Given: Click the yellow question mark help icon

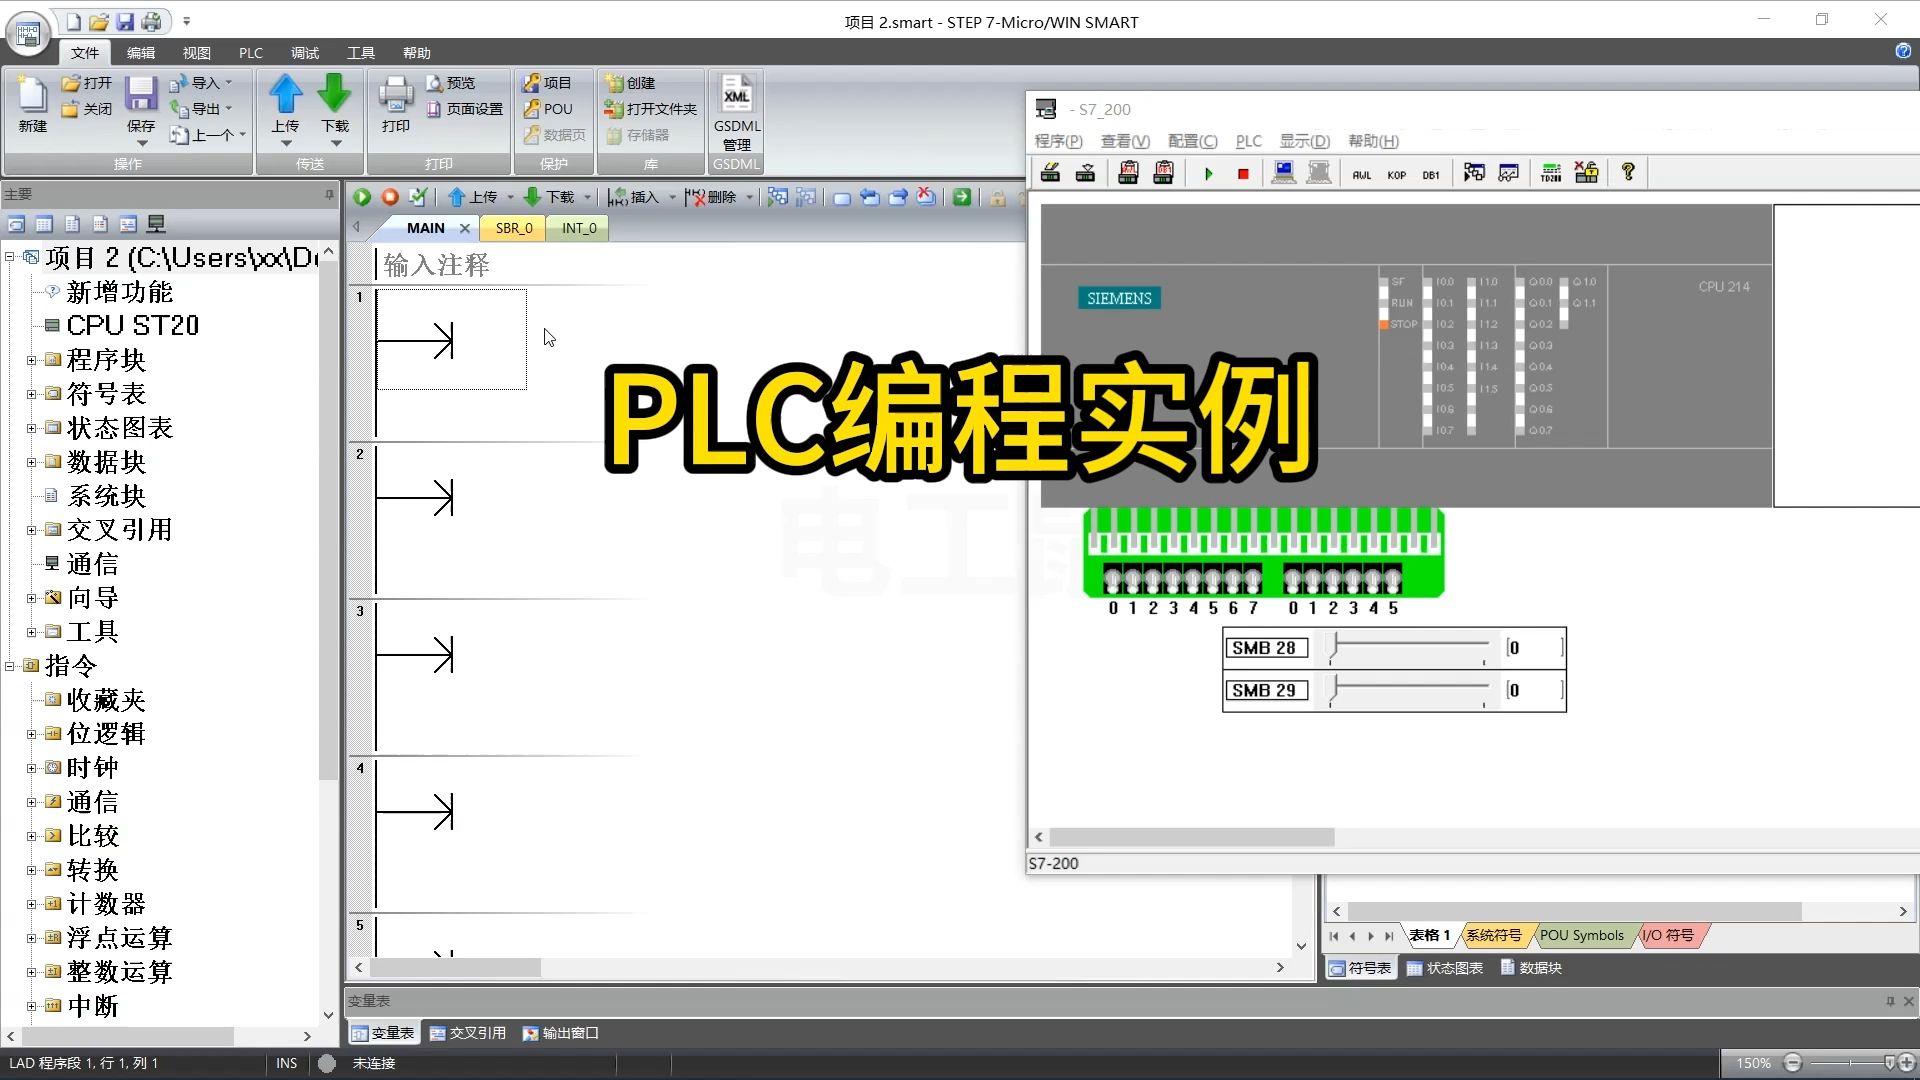Looking at the screenshot, I should tap(1628, 172).
